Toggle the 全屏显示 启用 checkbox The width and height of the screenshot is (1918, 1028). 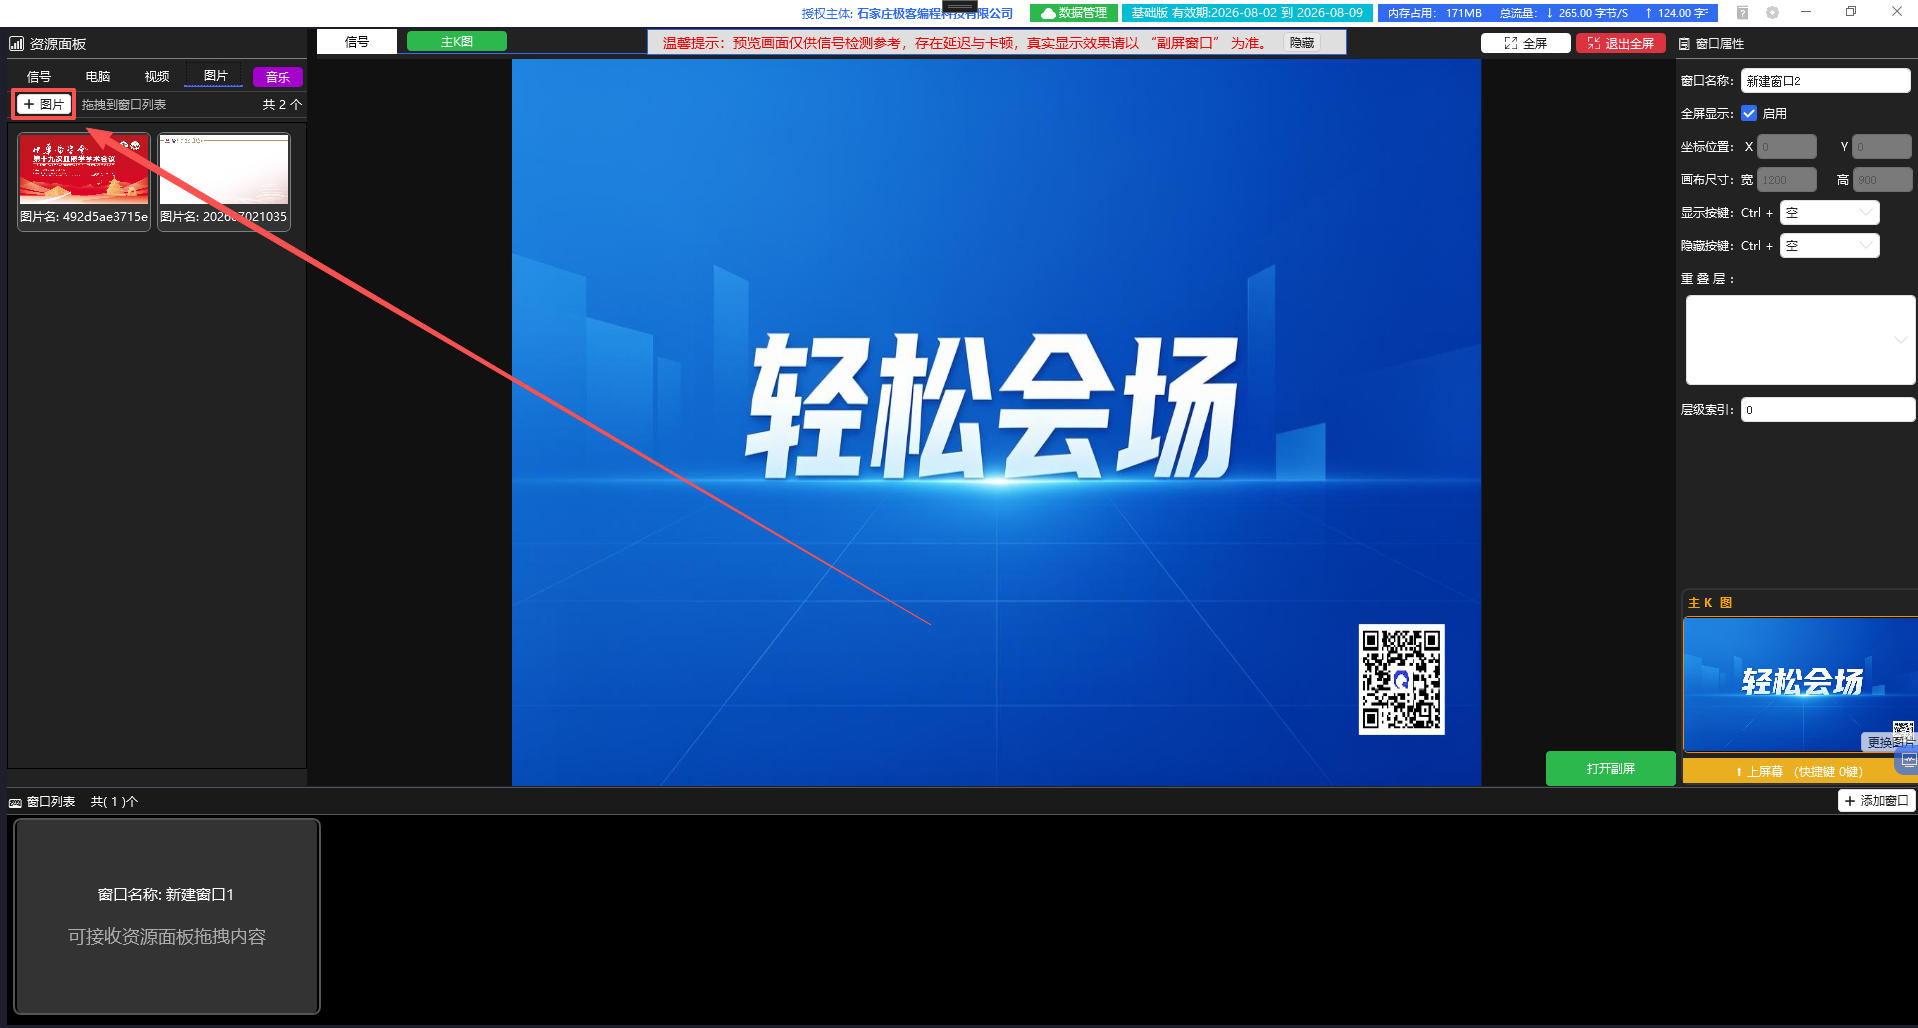1749,113
